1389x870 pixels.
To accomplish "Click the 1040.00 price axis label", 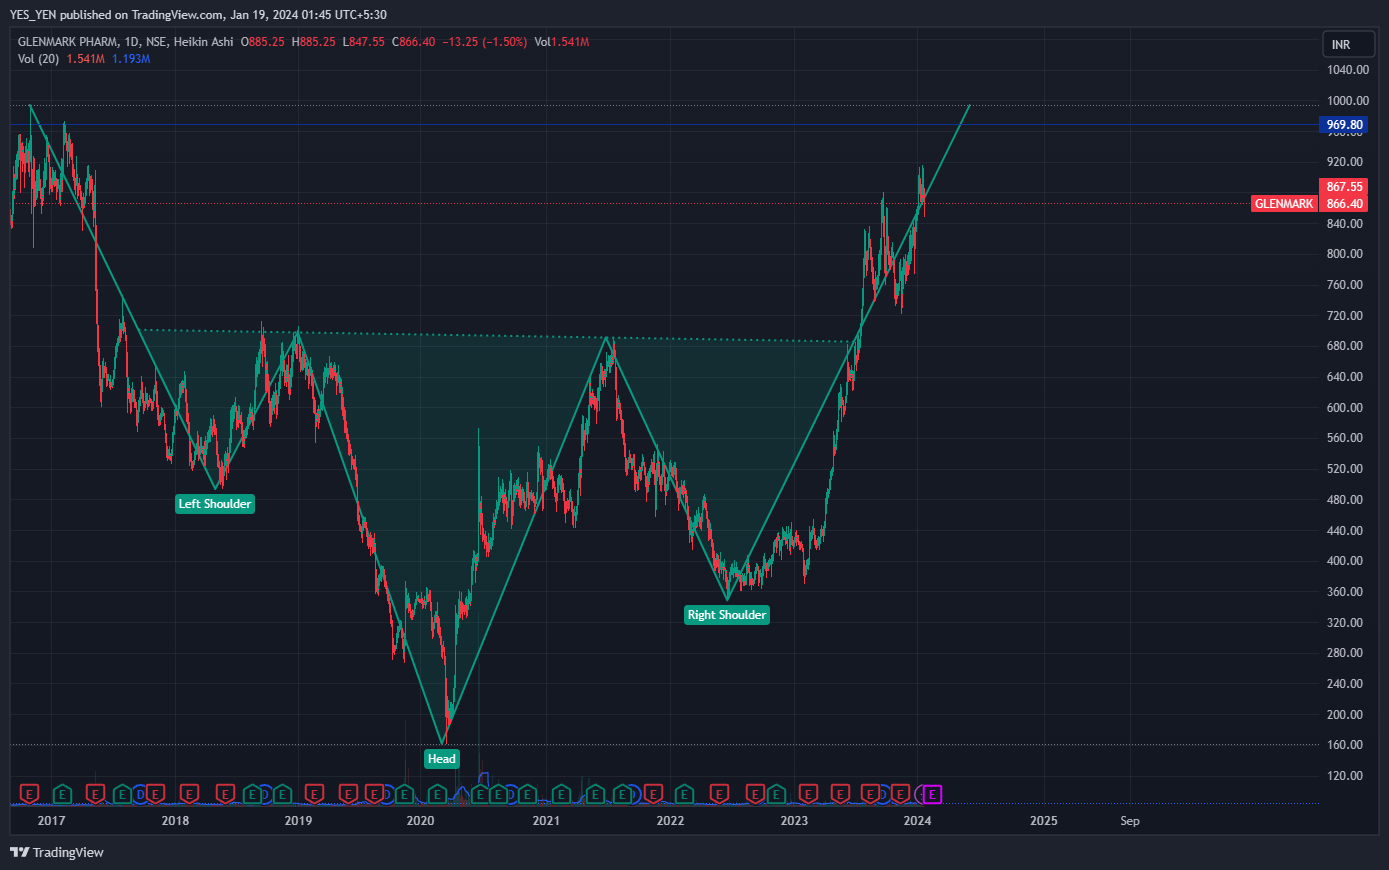I will pyautogui.click(x=1348, y=70).
